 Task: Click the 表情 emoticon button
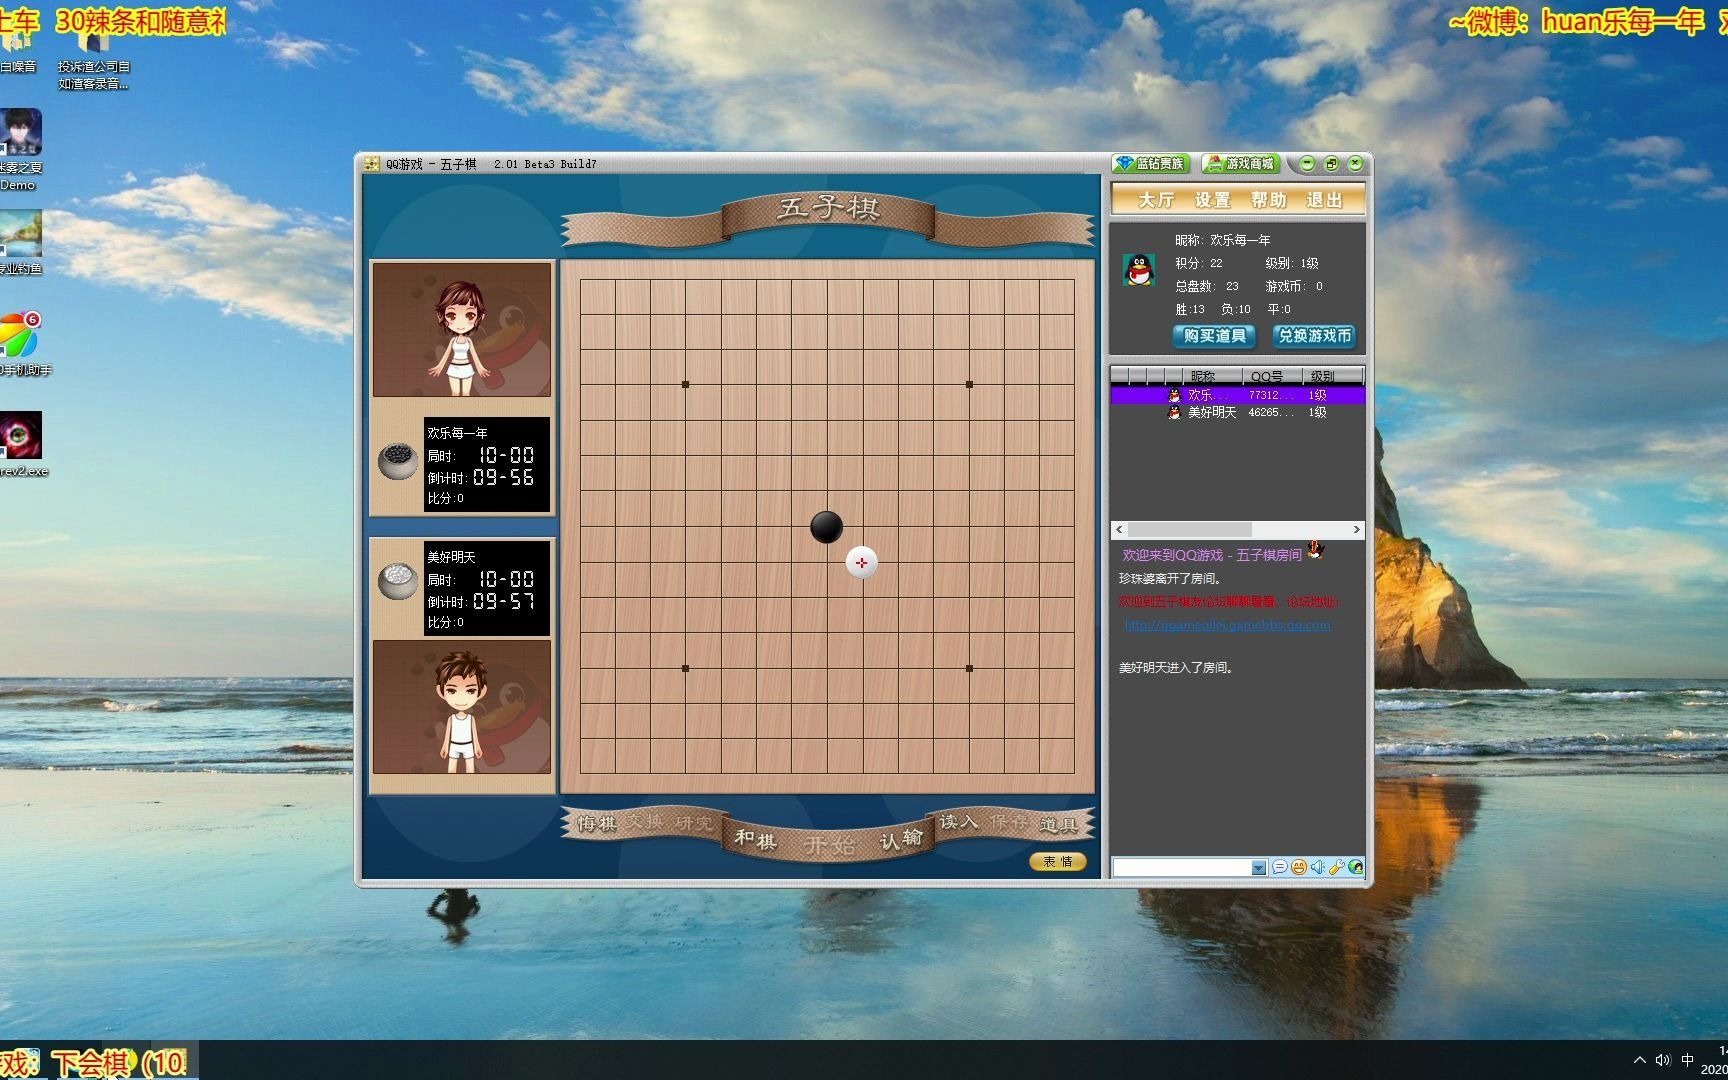[1057, 862]
